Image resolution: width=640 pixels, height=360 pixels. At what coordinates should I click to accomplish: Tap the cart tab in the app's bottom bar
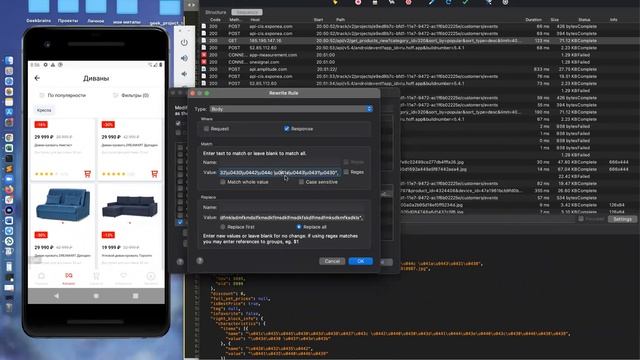(x=96, y=278)
